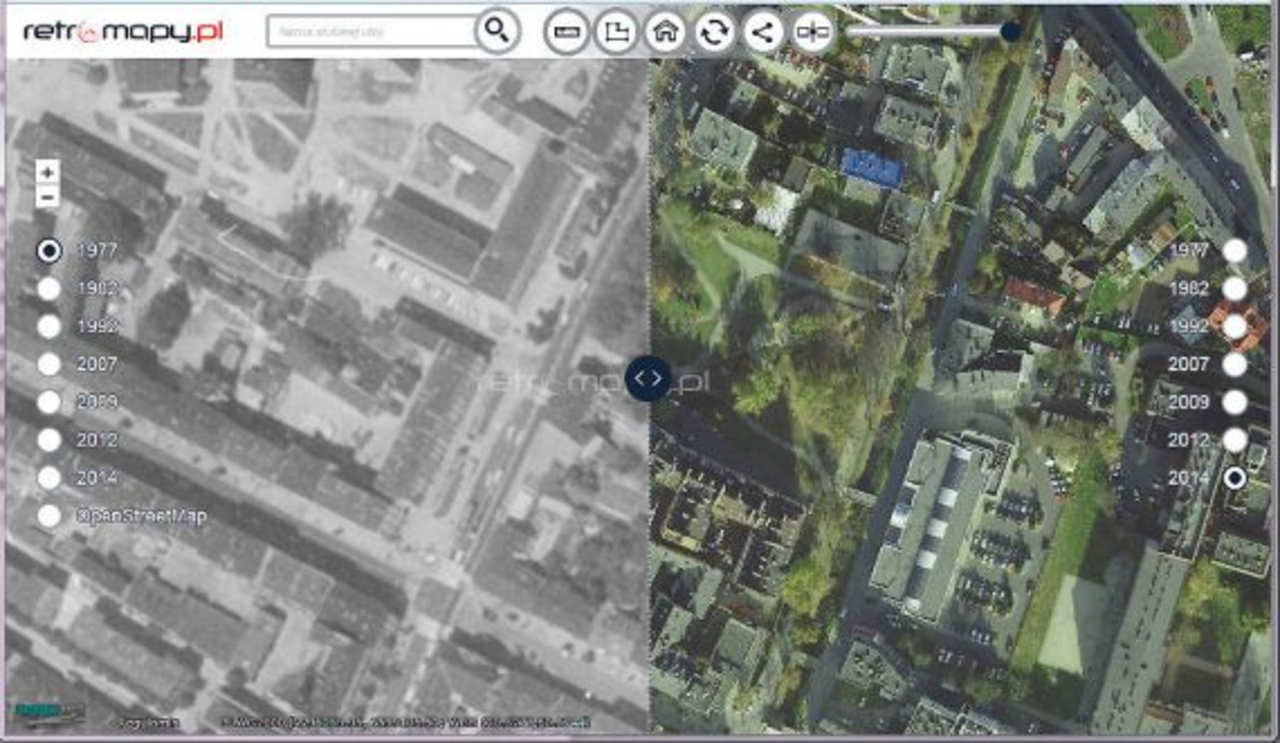The height and width of the screenshot is (743, 1280).
Task: Open the share map icon
Action: click(763, 32)
